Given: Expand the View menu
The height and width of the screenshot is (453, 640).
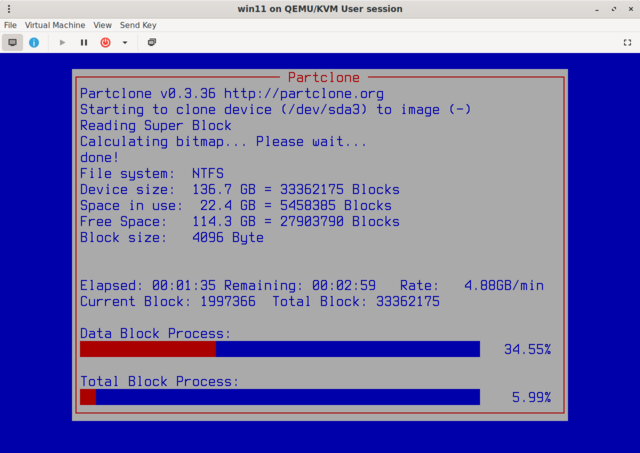Looking at the screenshot, I should 102,24.
